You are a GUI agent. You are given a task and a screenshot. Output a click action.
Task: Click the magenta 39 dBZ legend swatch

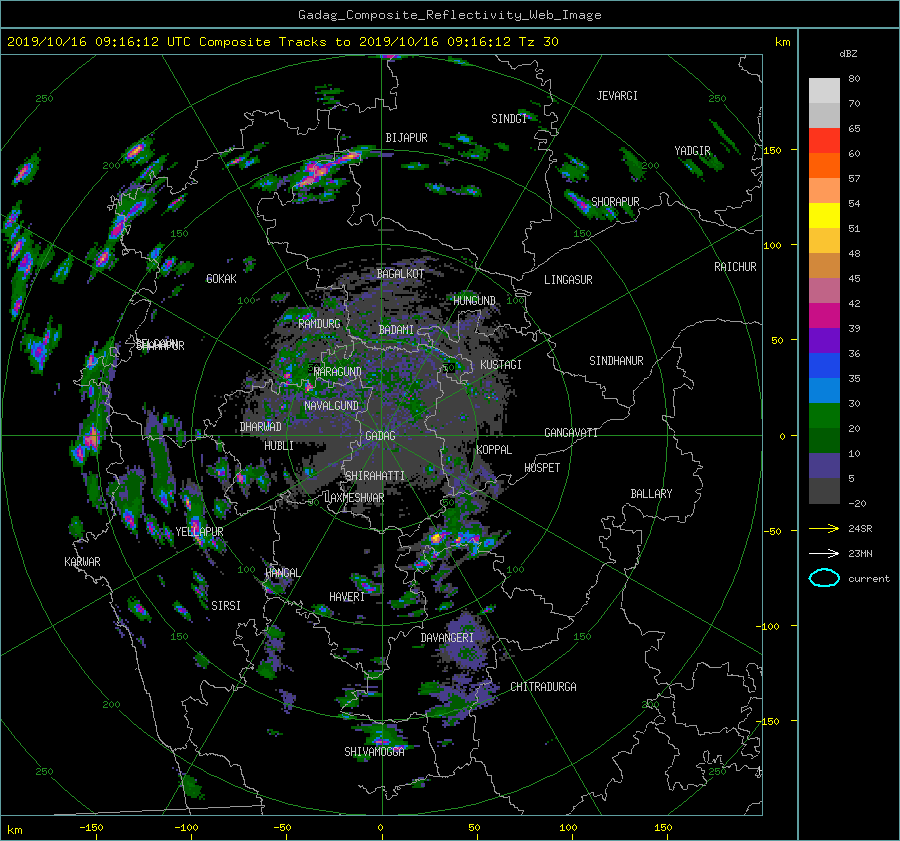click(x=824, y=315)
